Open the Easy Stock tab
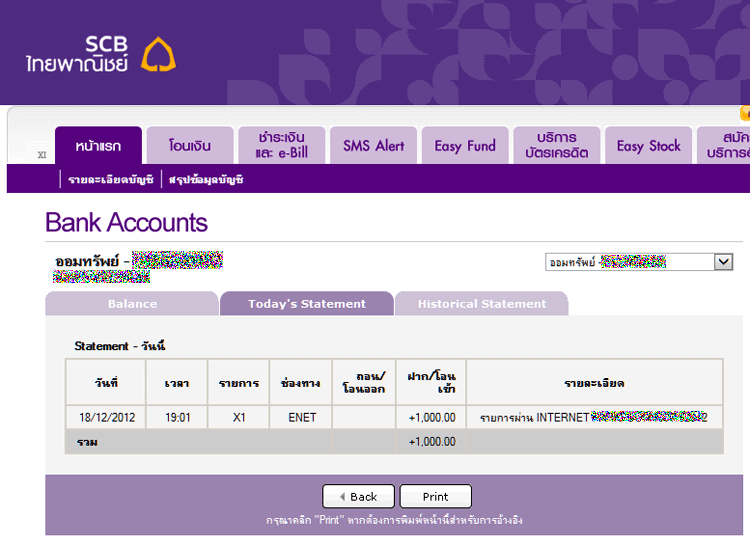 [x=648, y=146]
